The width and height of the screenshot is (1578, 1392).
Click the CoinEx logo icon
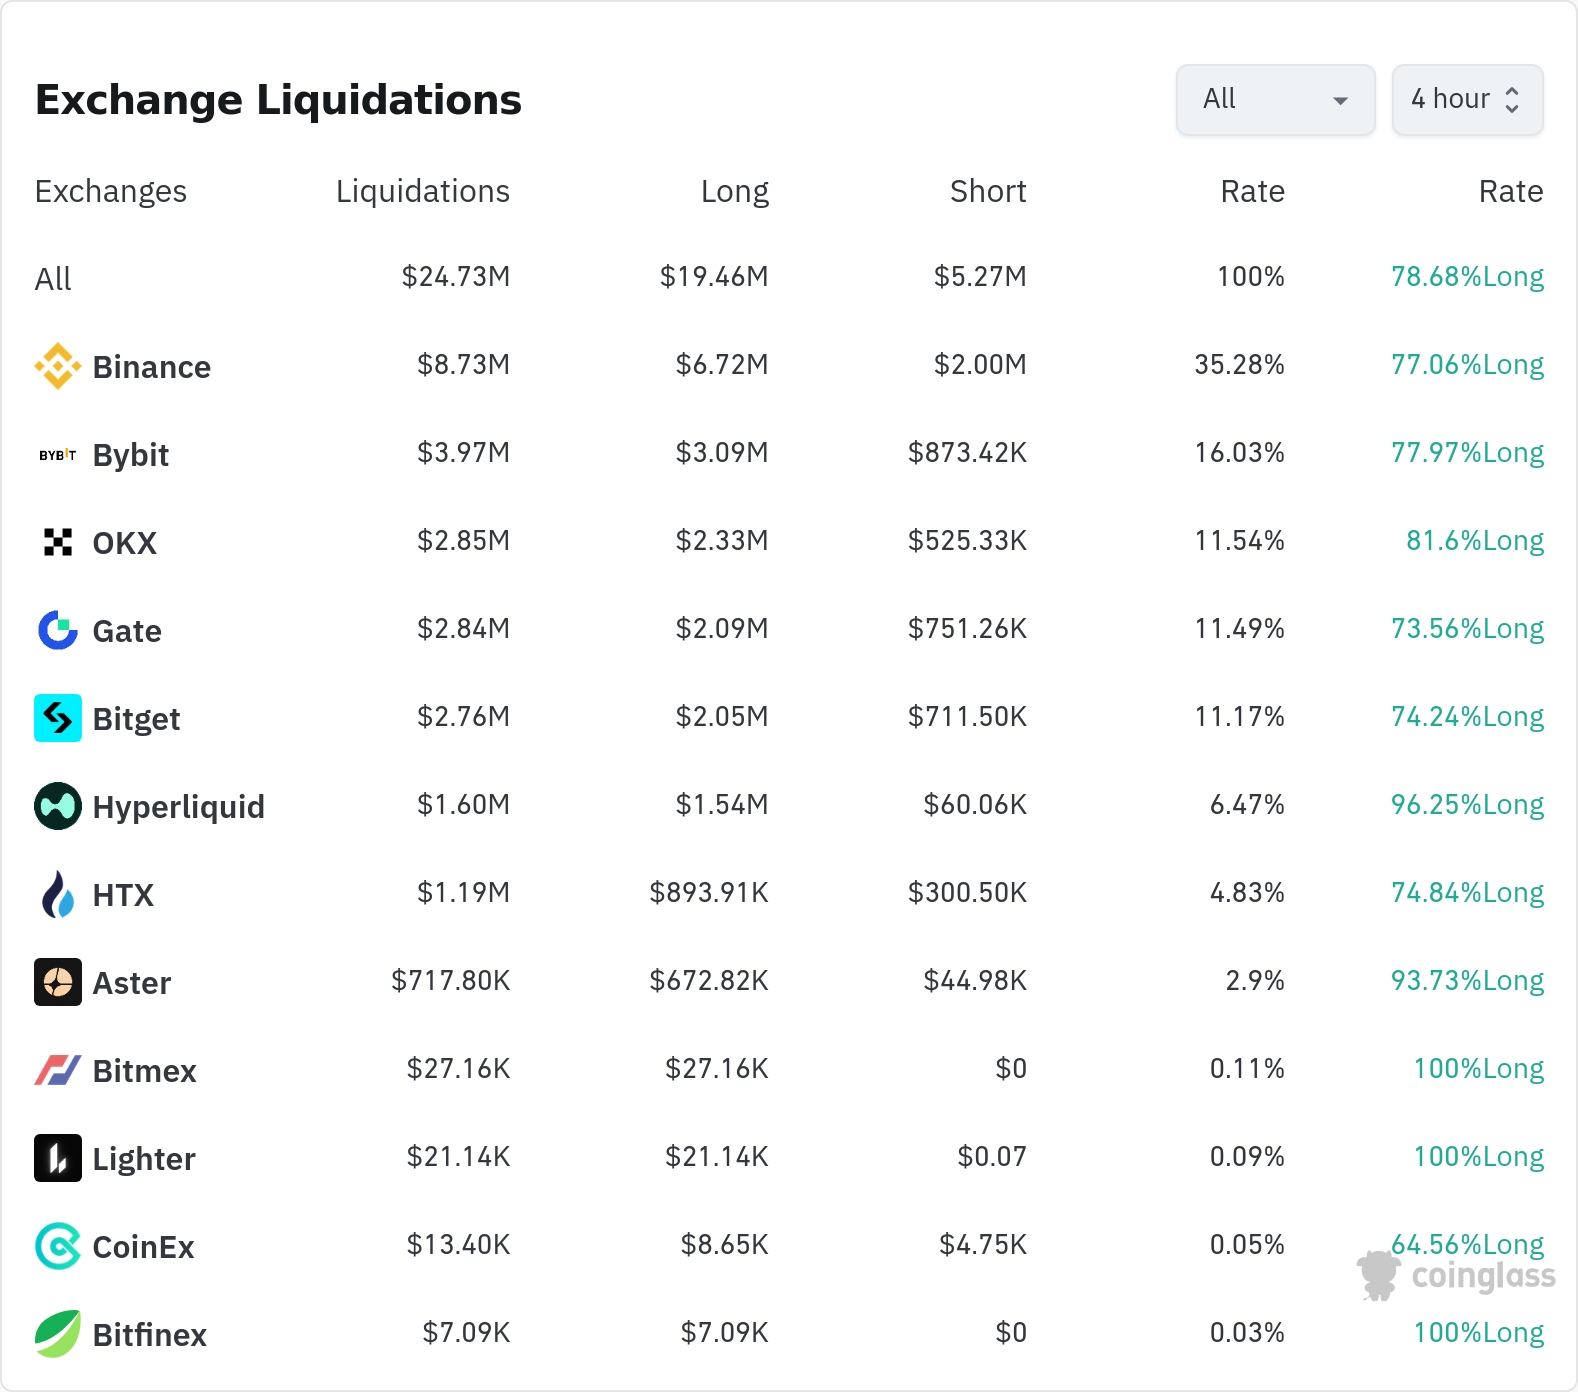pyautogui.click(x=57, y=1246)
